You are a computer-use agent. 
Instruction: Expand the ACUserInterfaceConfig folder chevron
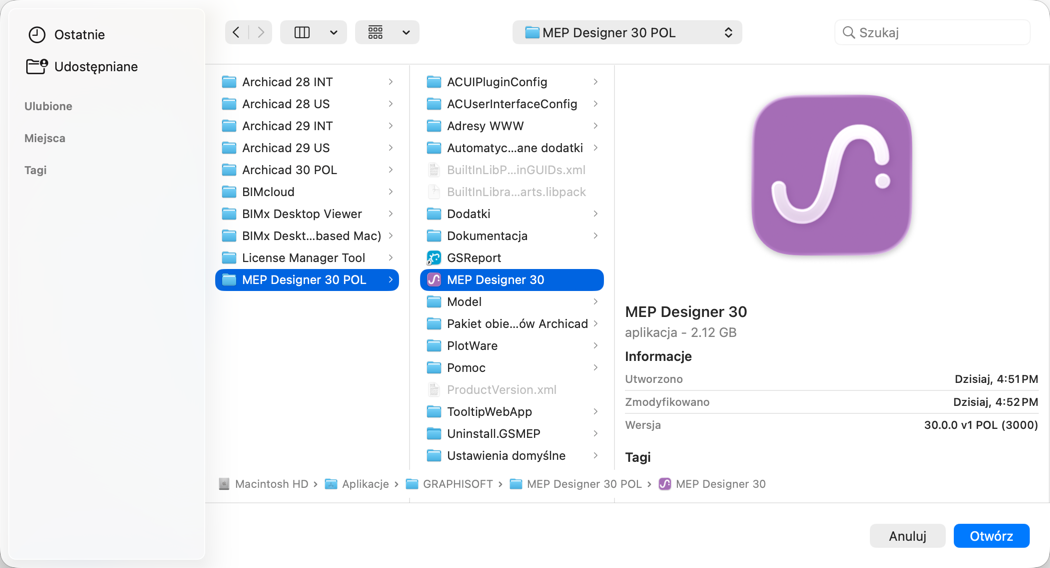(595, 104)
